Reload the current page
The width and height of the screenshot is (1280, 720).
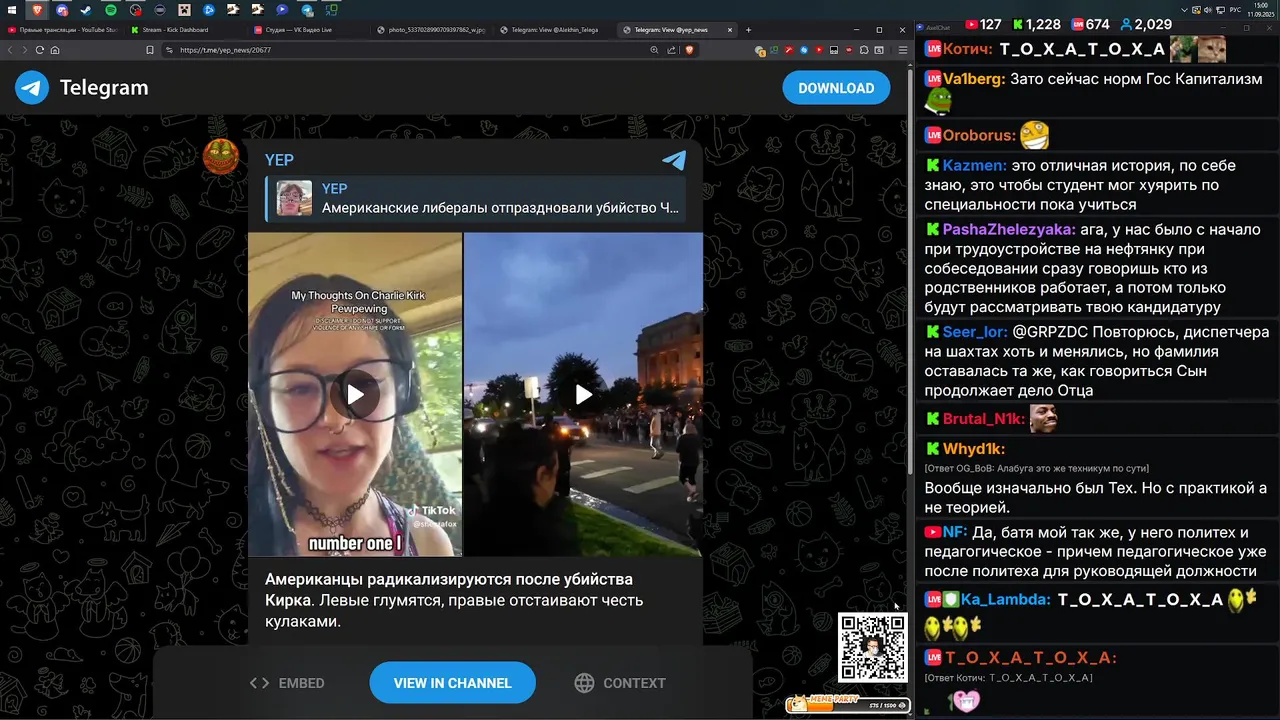[40, 50]
